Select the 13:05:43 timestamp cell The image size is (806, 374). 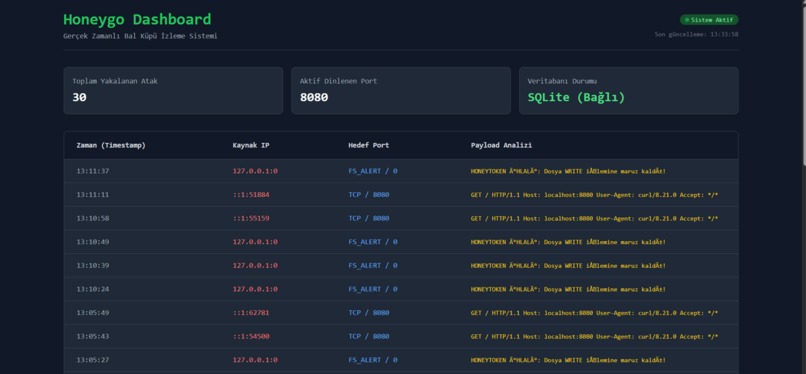(x=93, y=336)
